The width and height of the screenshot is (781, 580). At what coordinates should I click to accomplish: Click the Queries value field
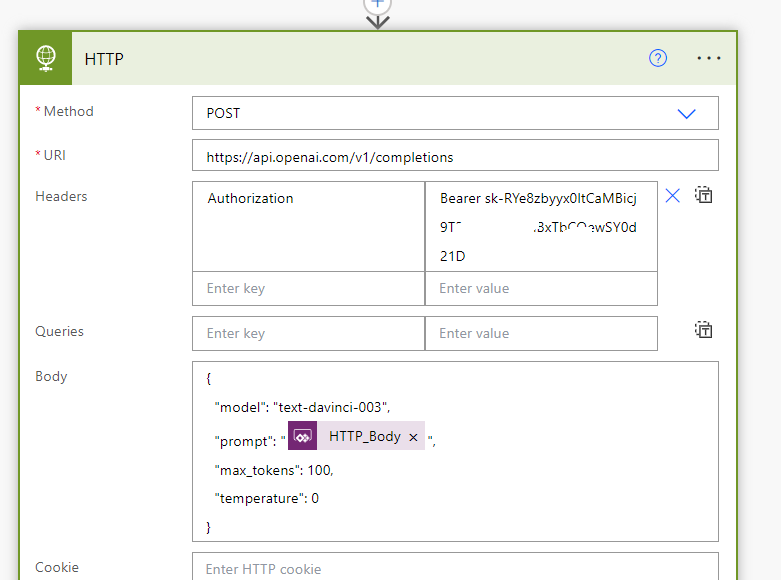tap(540, 334)
